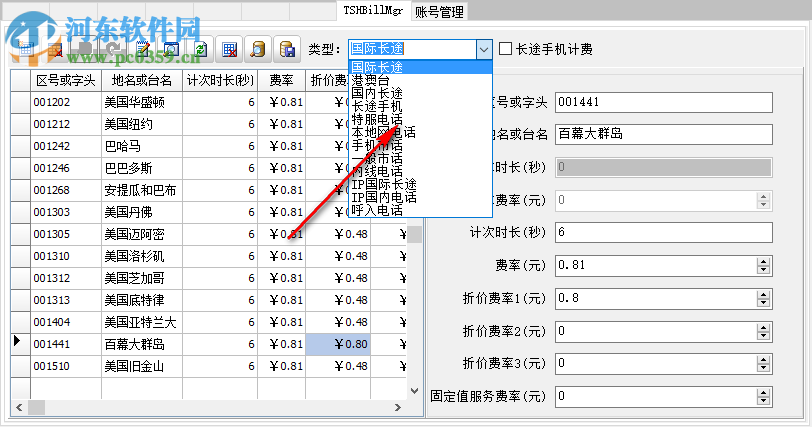The width and height of the screenshot is (812, 427).
Task: Select the cell 美国旧金山
Action: click(142, 366)
